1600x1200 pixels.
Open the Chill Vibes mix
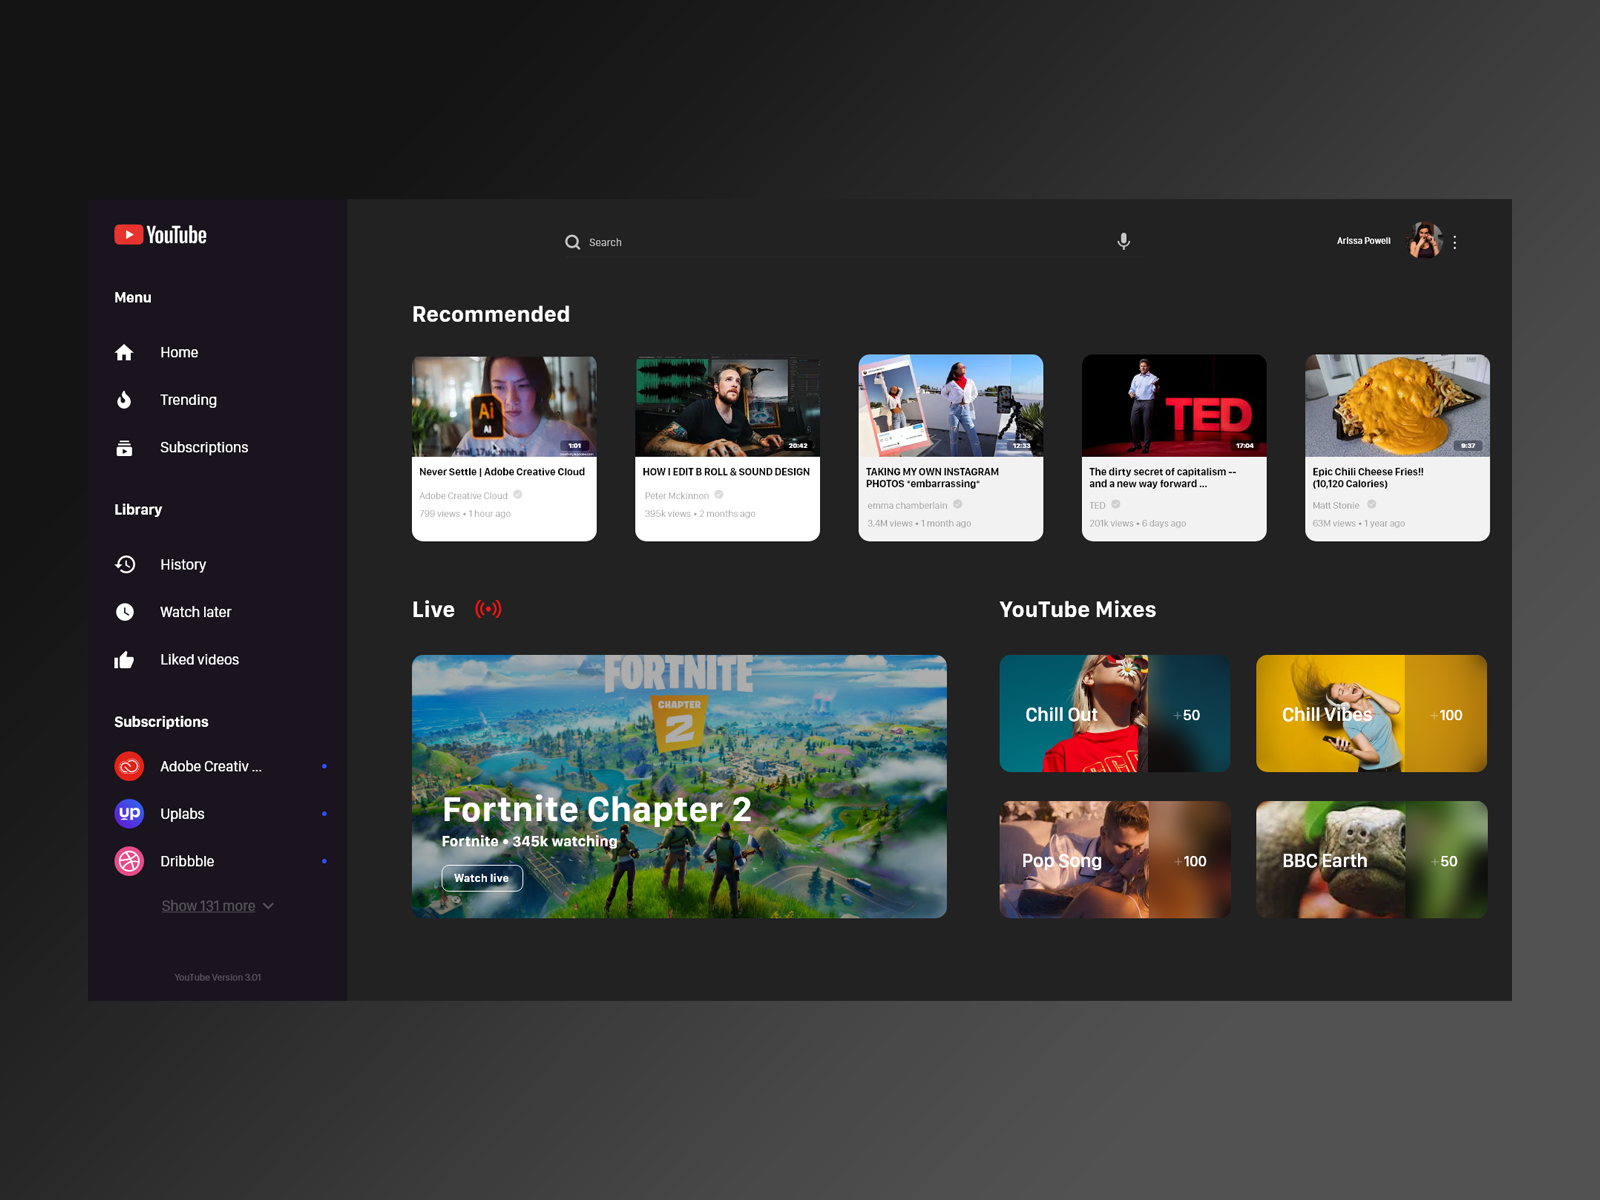pos(1372,713)
